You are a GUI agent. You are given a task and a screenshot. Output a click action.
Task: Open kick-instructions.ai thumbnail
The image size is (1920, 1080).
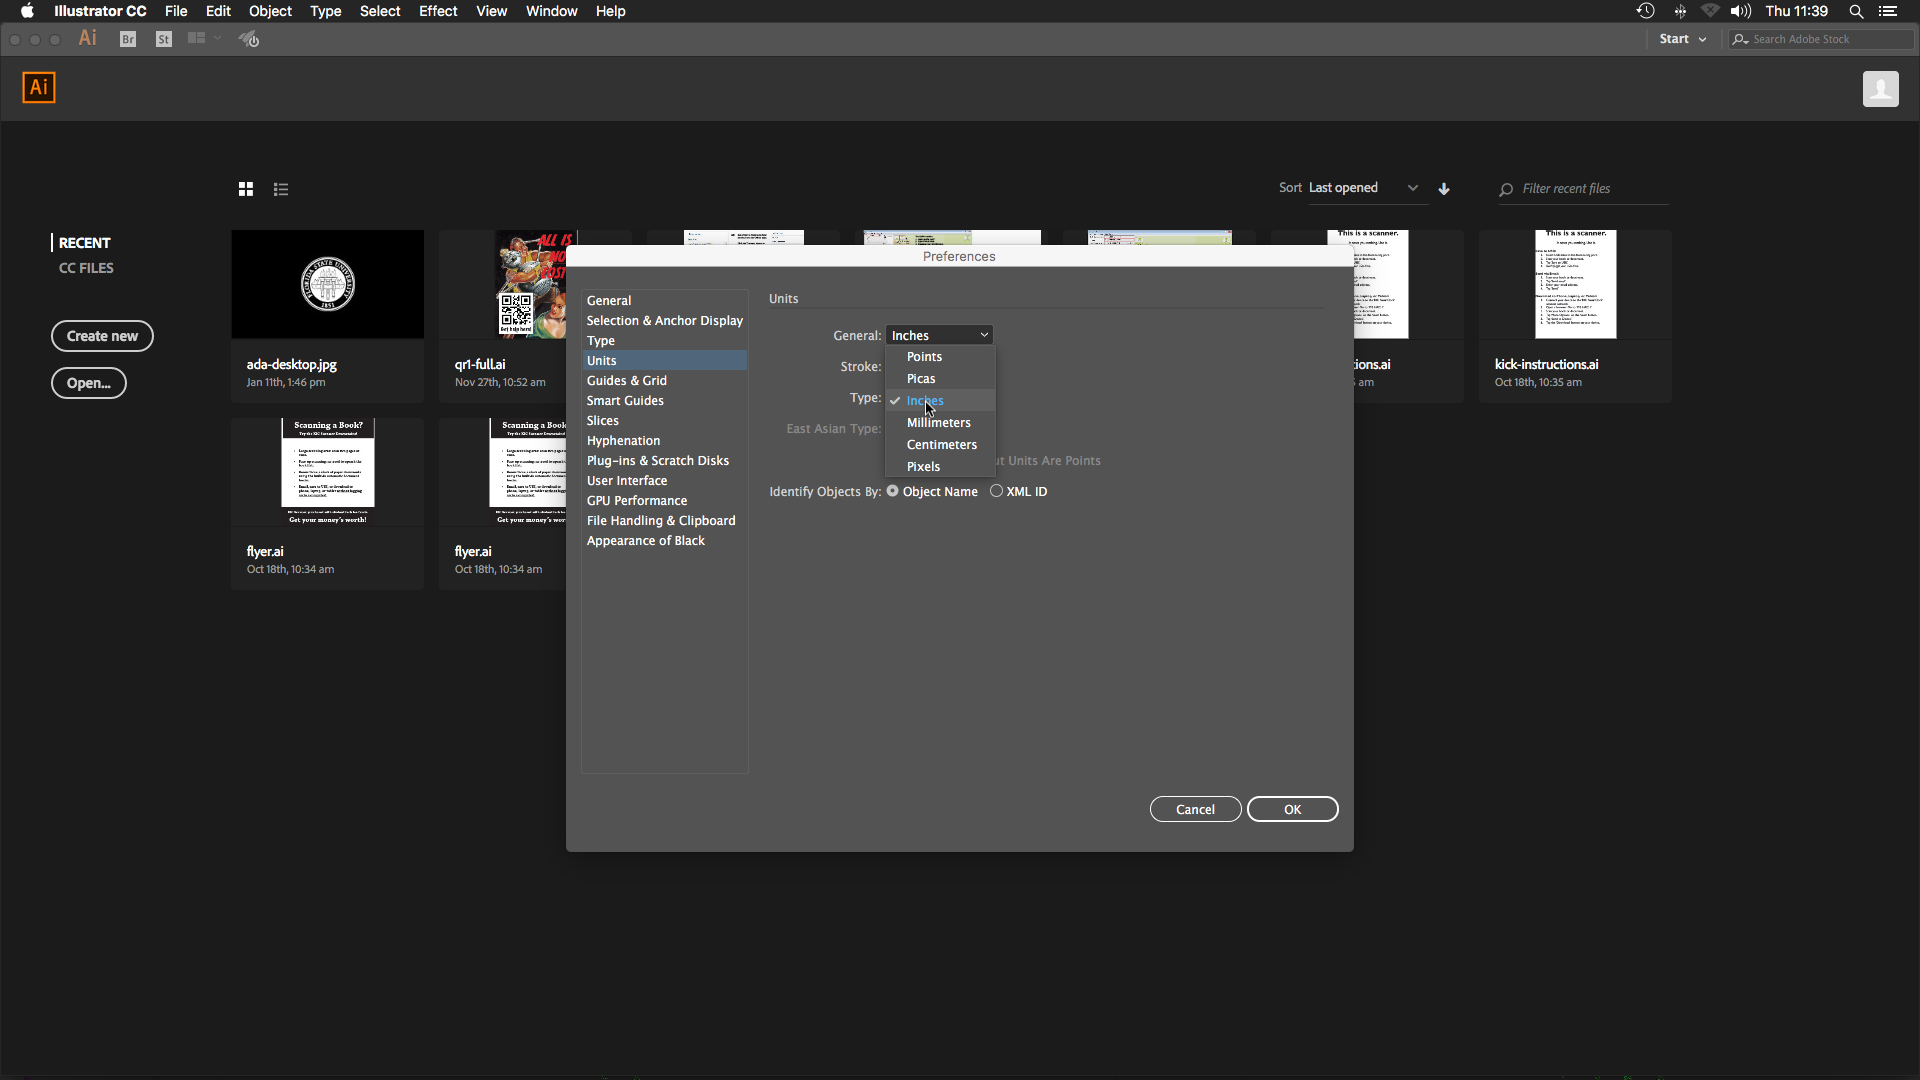[1575, 284]
